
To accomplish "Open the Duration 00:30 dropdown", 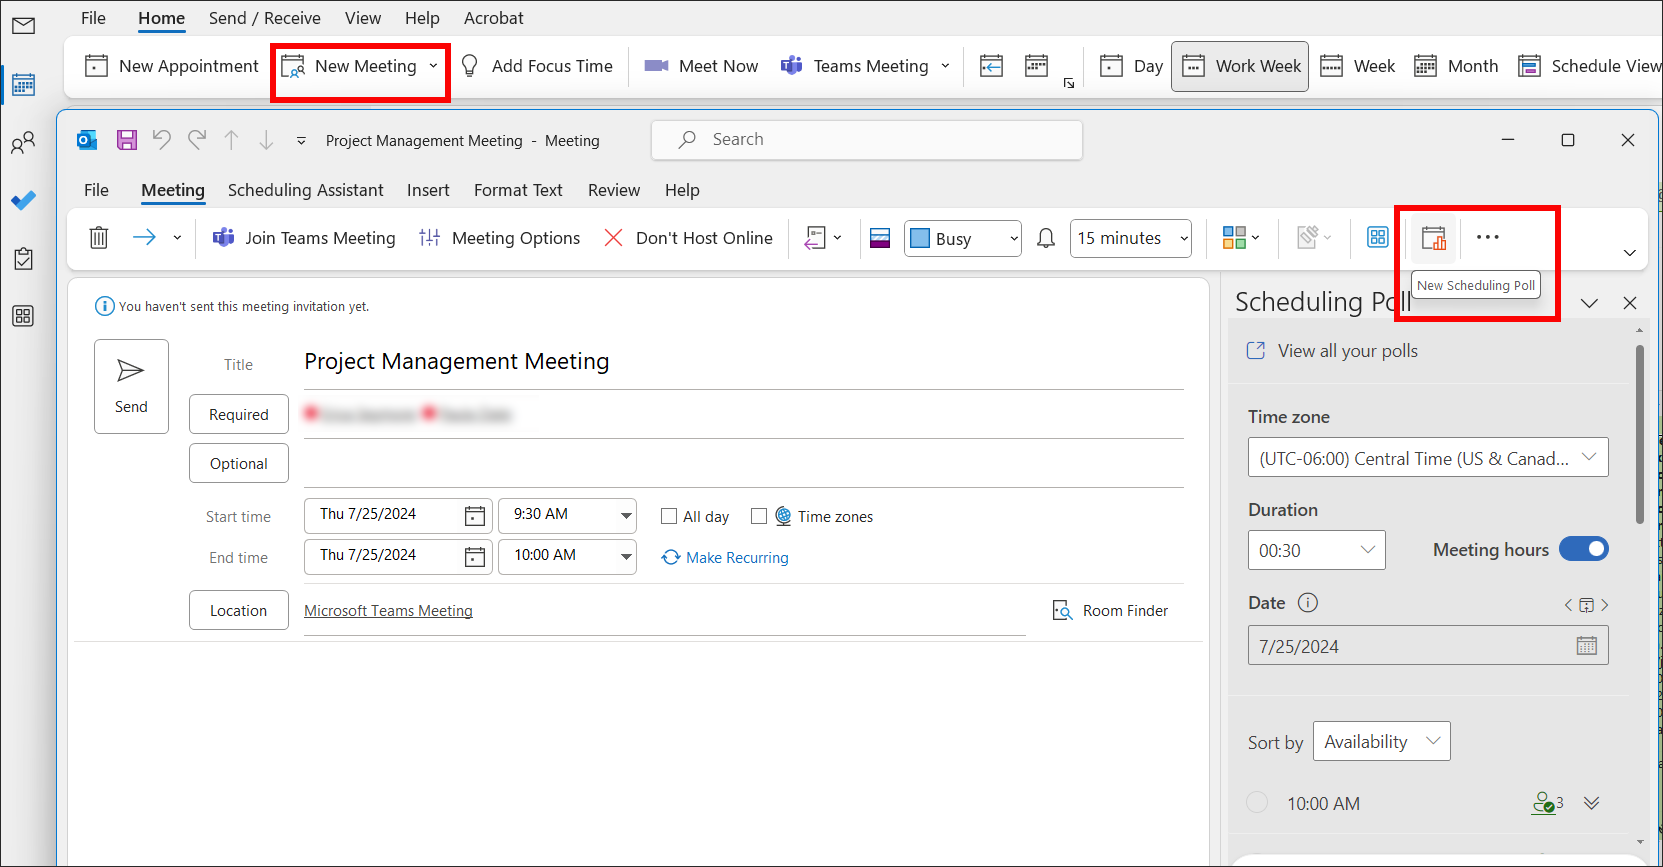I will [x=1317, y=550].
